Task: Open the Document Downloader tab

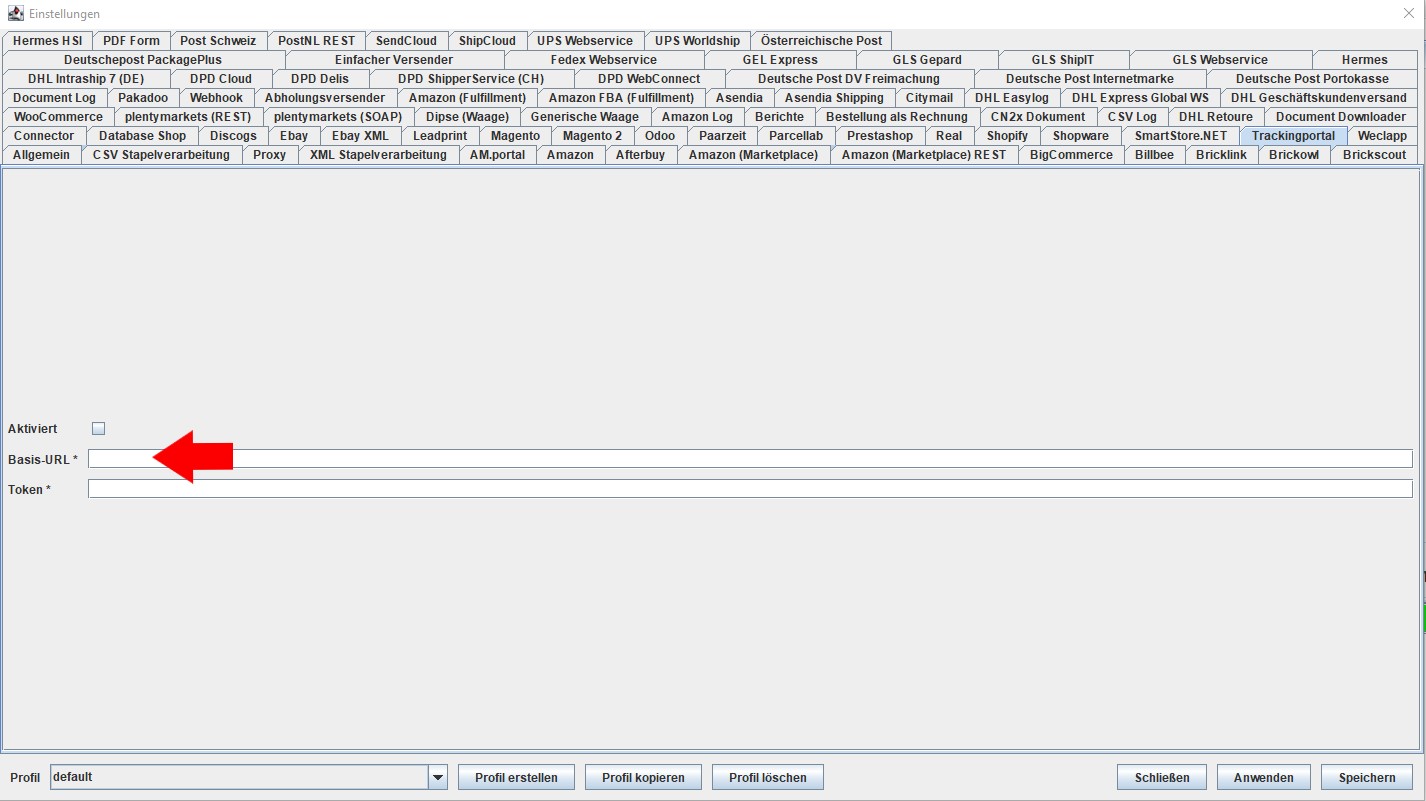Action: [x=1341, y=117]
